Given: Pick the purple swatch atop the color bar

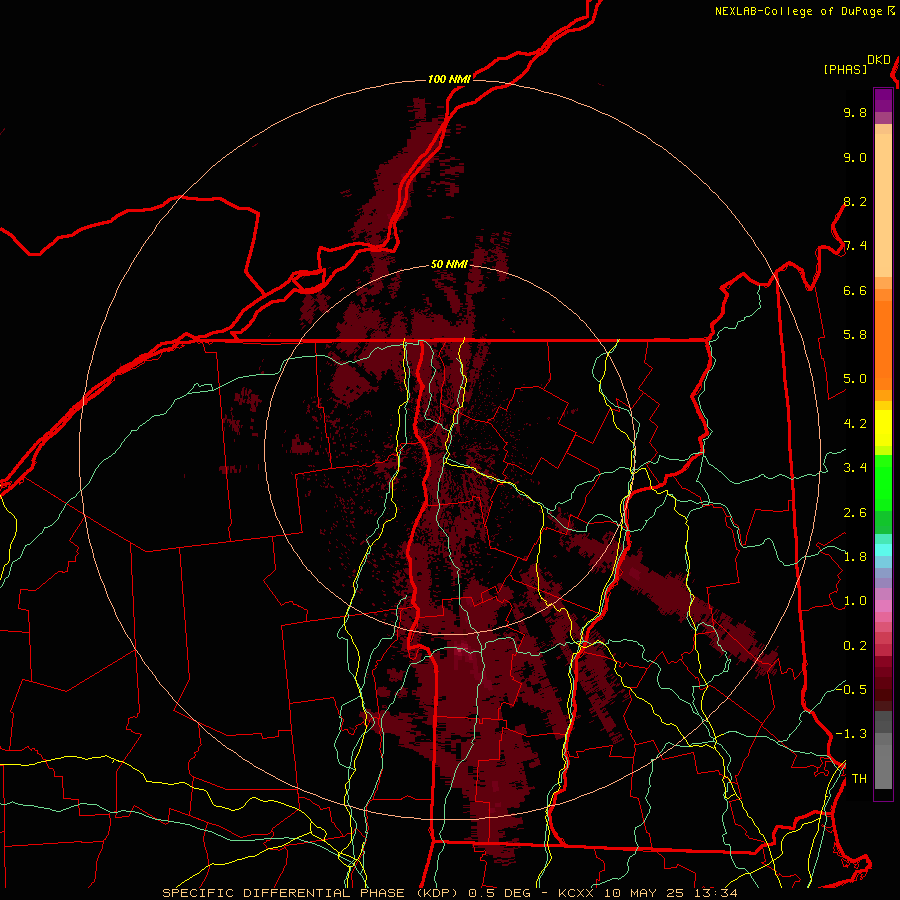Looking at the screenshot, I should pos(883,100).
